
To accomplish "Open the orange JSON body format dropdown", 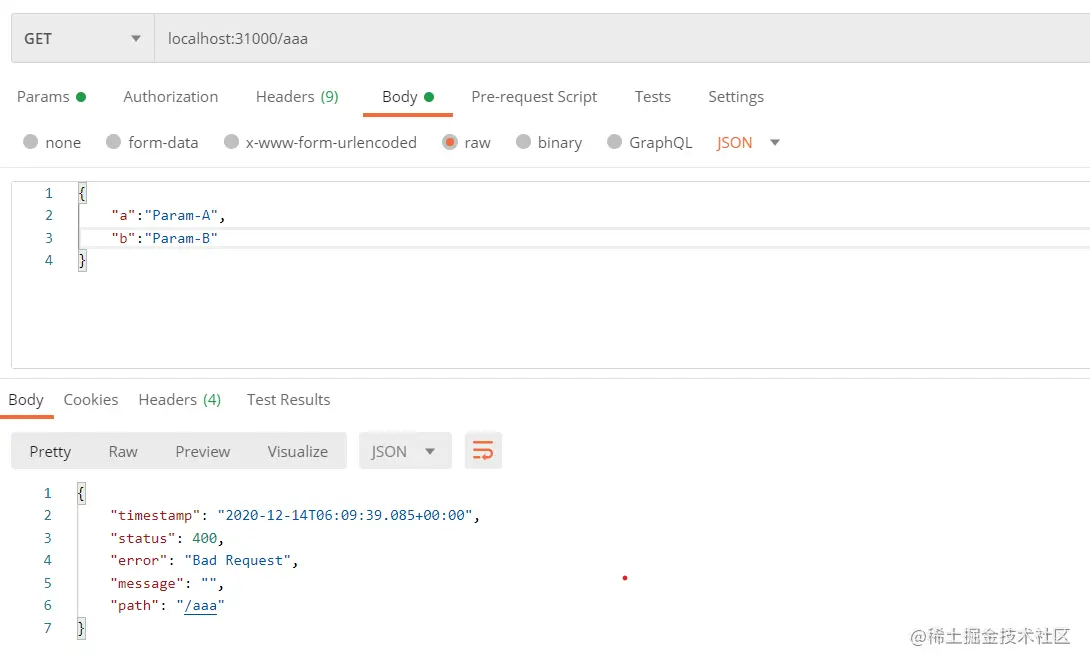I will coord(748,143).
